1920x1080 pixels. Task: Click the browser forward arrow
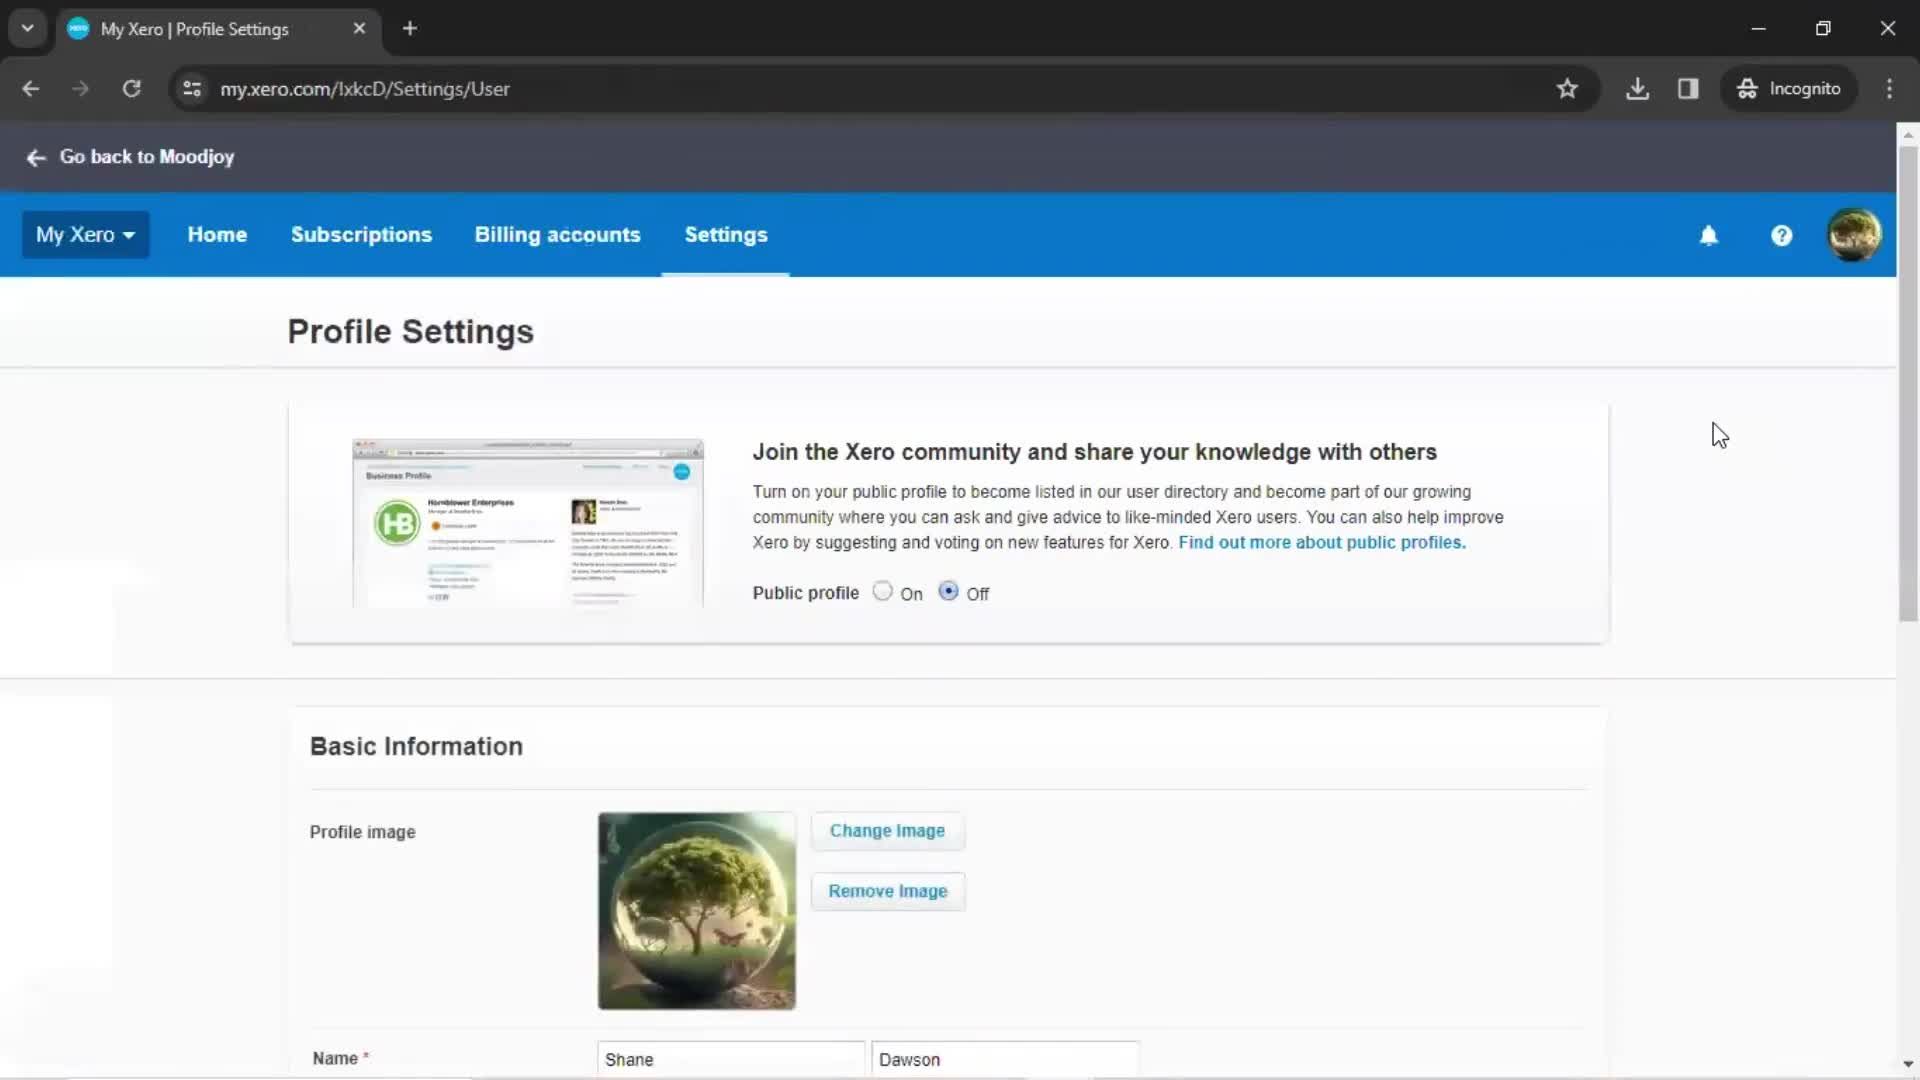pos(81,89)
